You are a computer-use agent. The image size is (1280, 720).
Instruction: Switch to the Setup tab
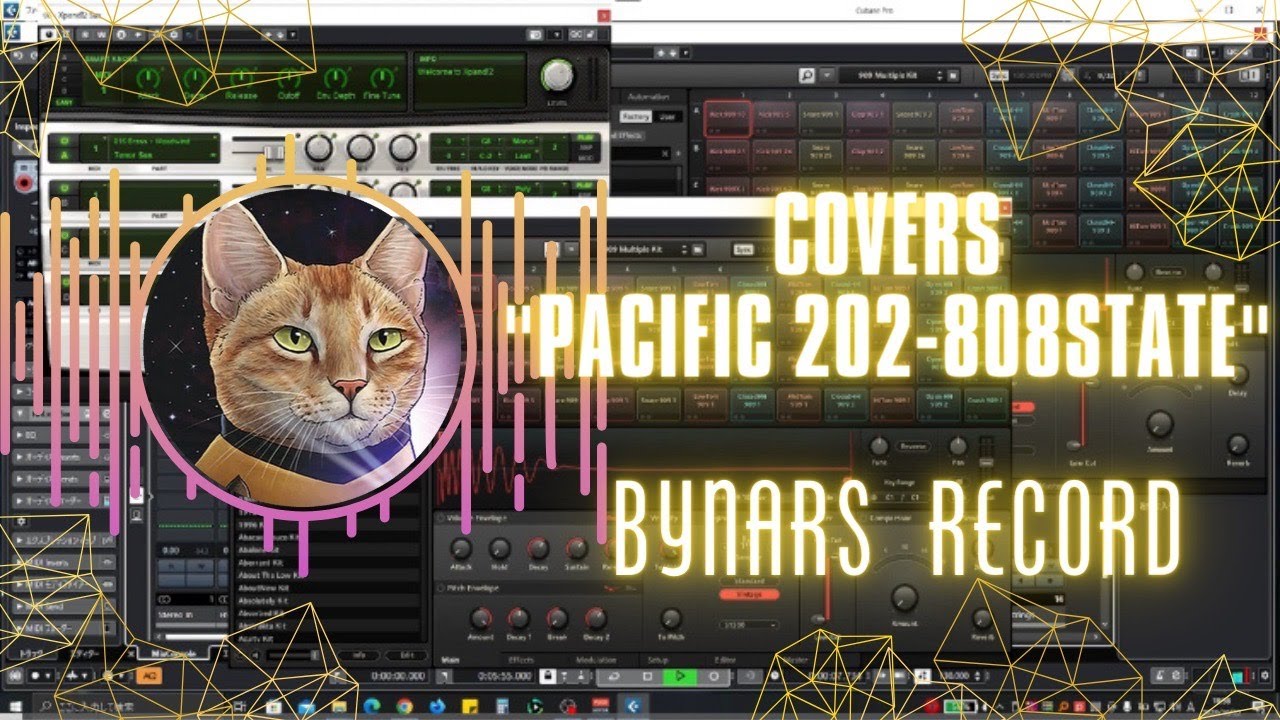[658, 660]
